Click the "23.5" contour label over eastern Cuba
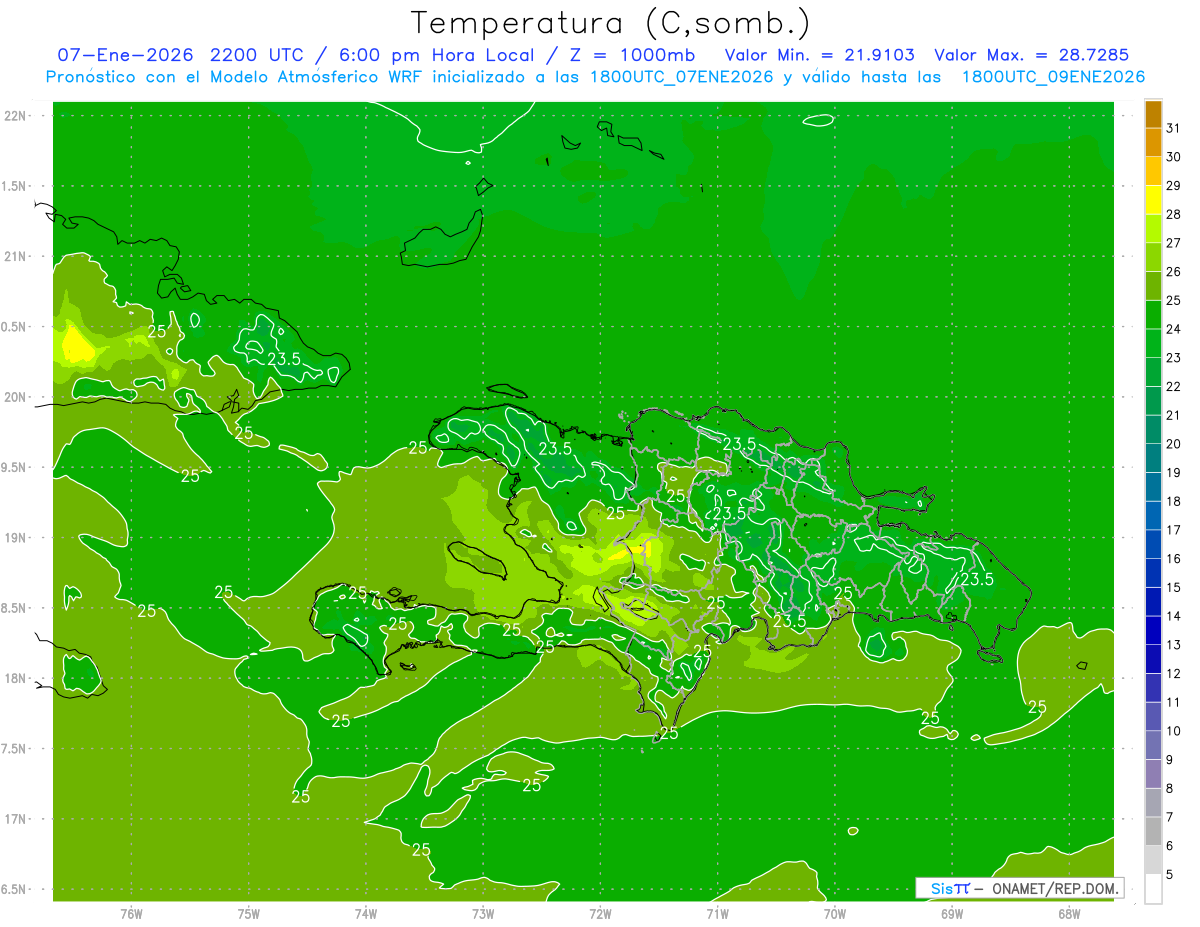The image size is (1200, 927). click(x=284, y=358)
